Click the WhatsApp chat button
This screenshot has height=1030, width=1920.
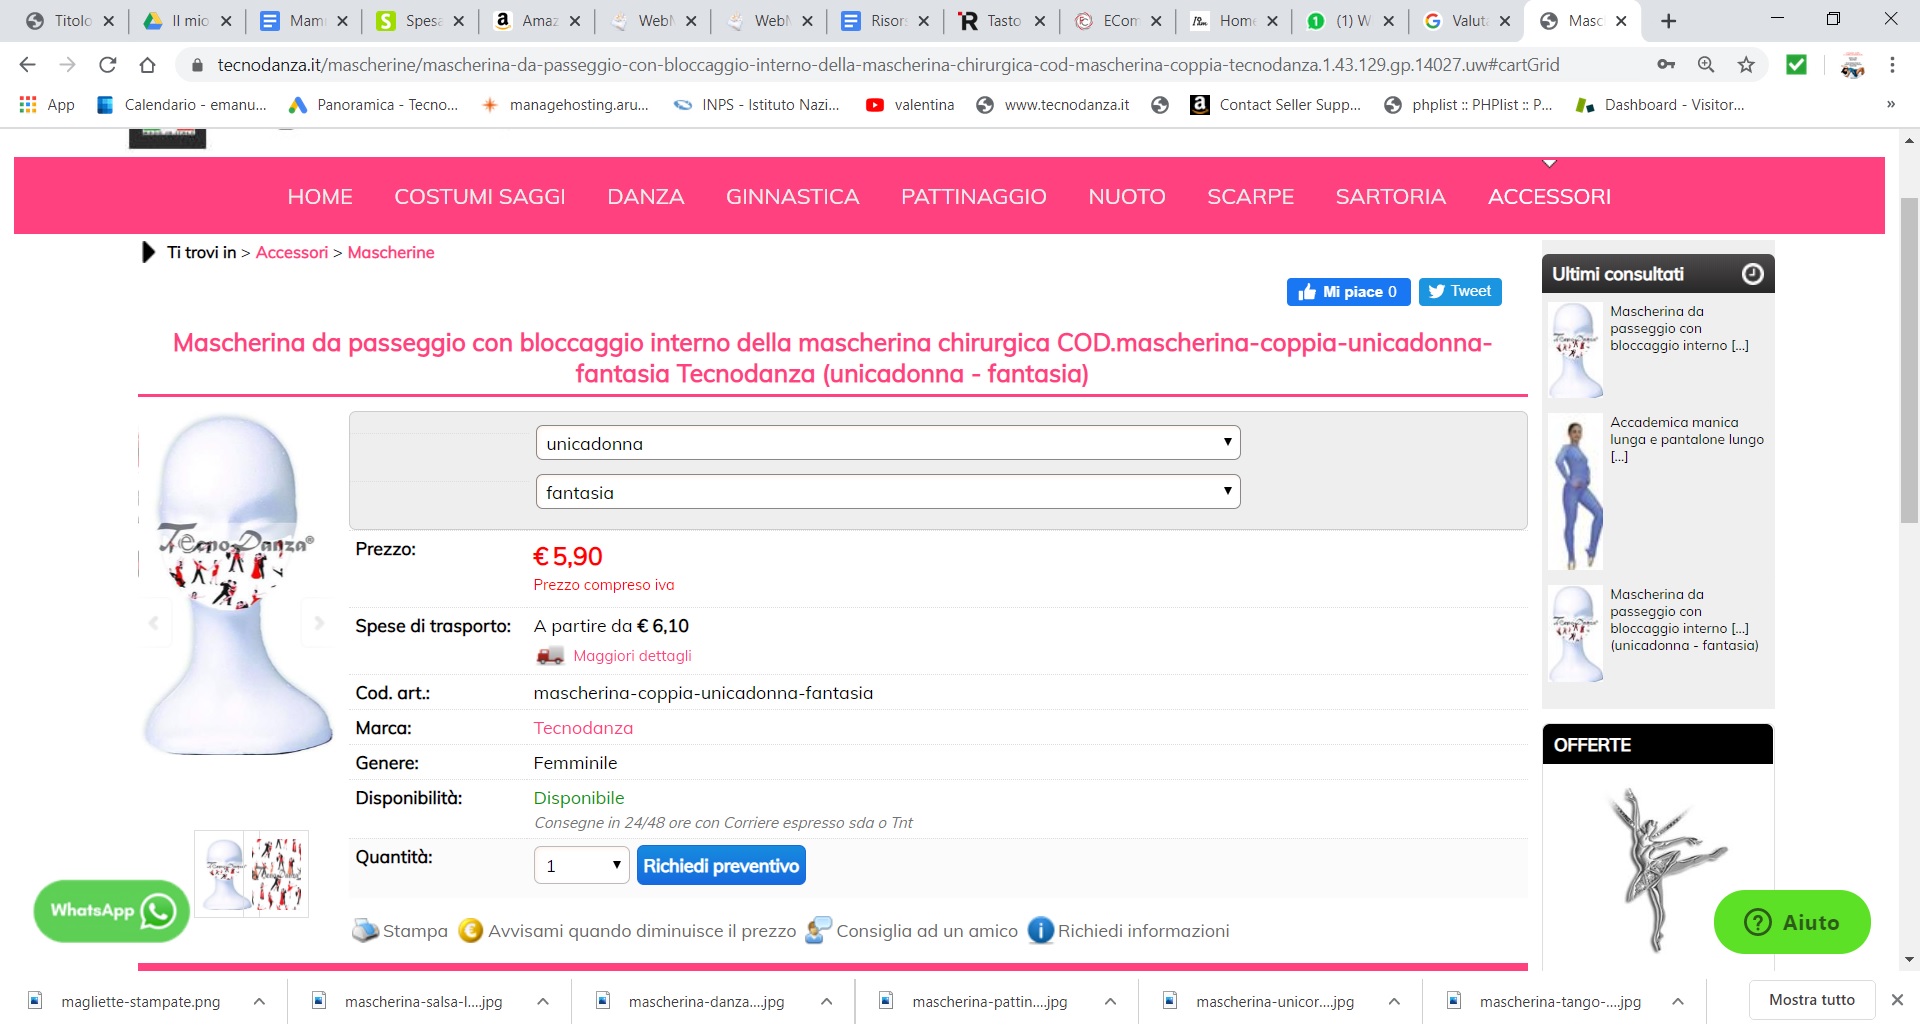pos(111,911)
